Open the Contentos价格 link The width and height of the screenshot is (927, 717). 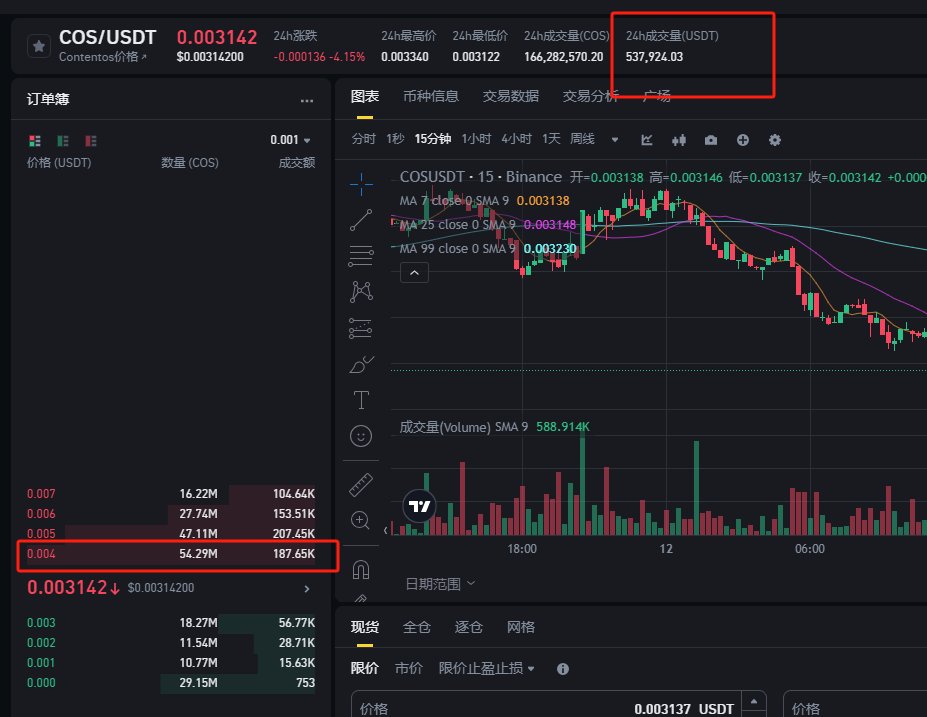[102, 57]
